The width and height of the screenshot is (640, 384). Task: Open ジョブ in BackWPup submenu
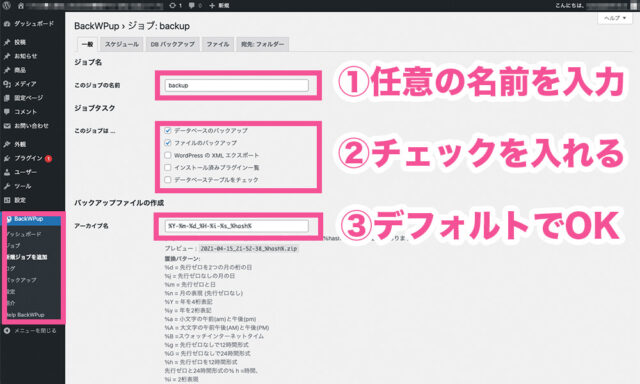[x=13, y=246]
